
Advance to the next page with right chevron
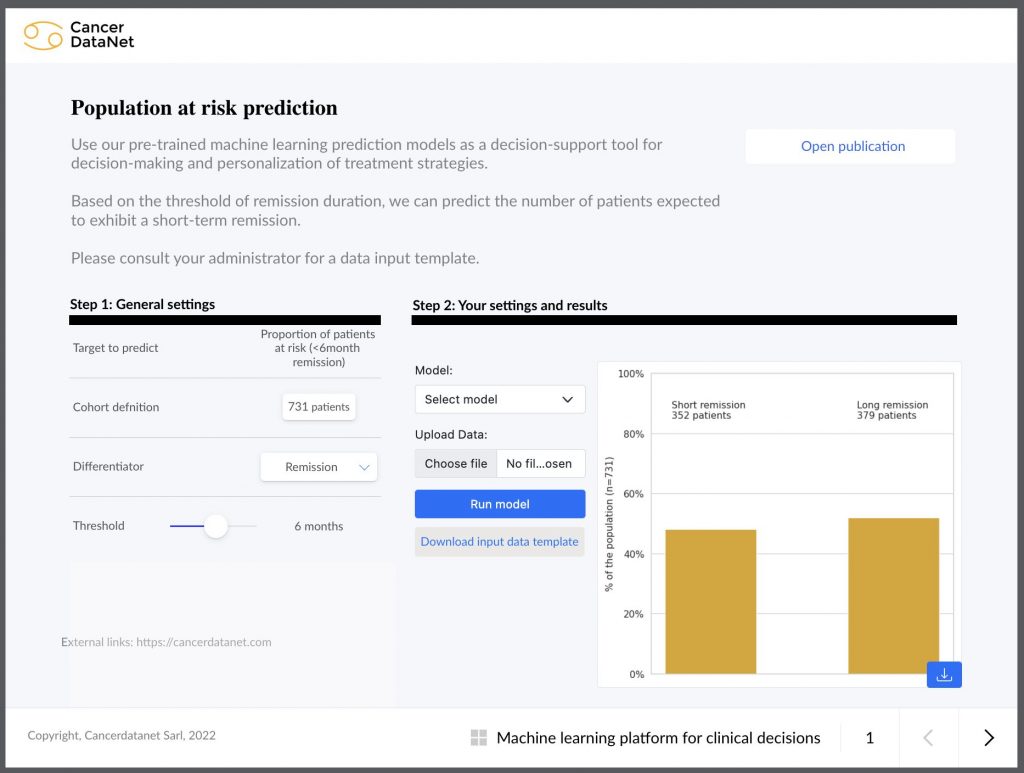point(989,737)
